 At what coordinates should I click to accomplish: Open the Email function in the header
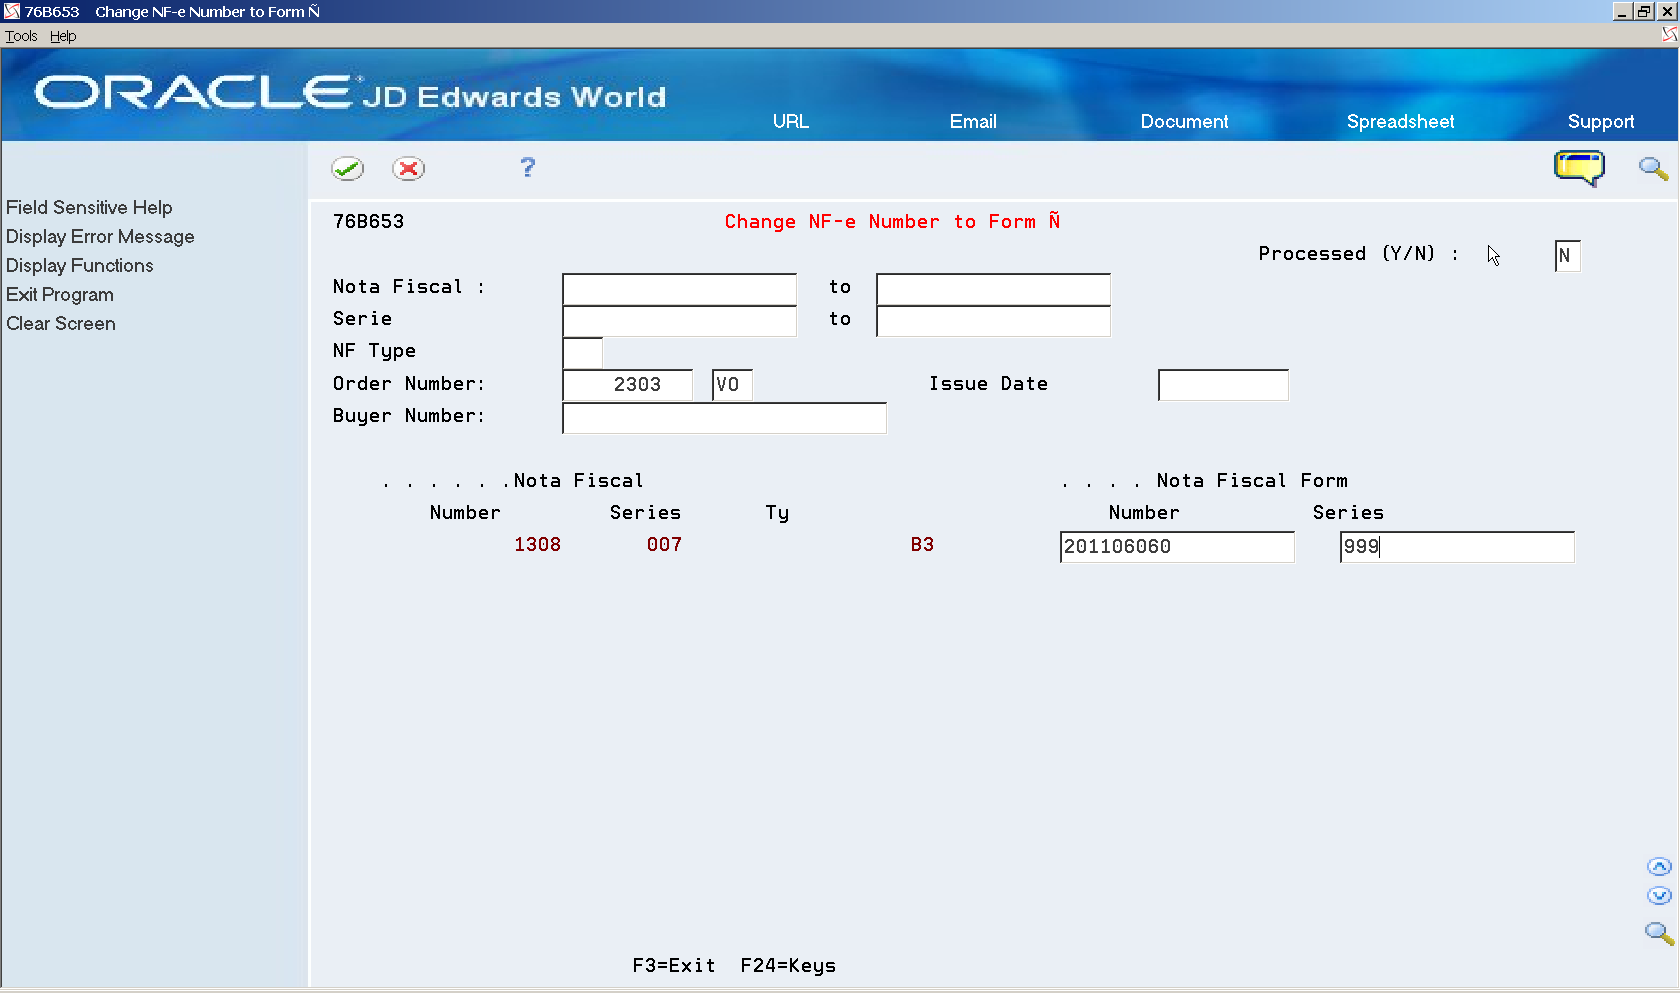(972, 121)
